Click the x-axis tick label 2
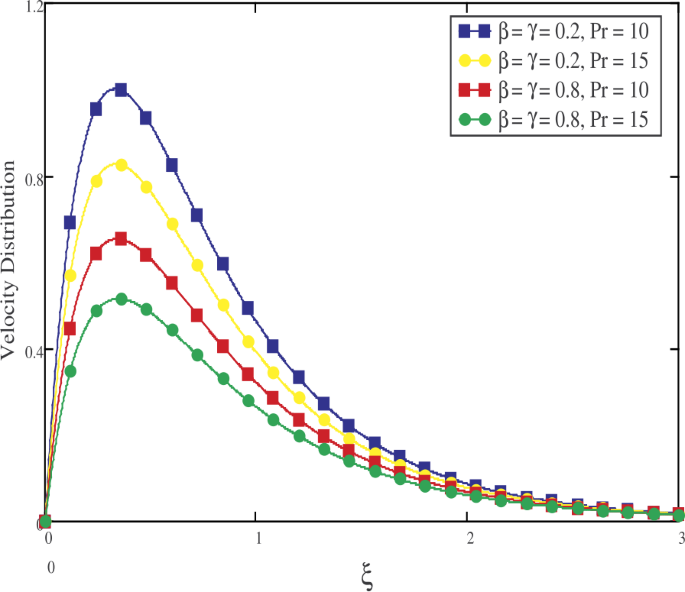This screenshot has width=685, height=592. tap(470, 539)
